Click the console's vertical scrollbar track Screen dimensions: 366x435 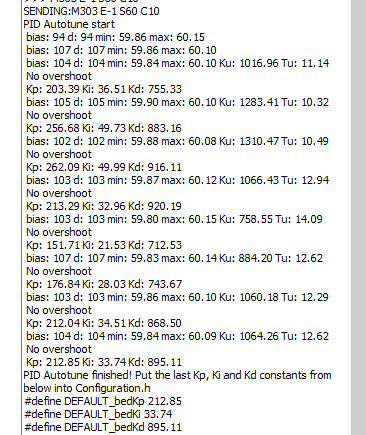361,217
